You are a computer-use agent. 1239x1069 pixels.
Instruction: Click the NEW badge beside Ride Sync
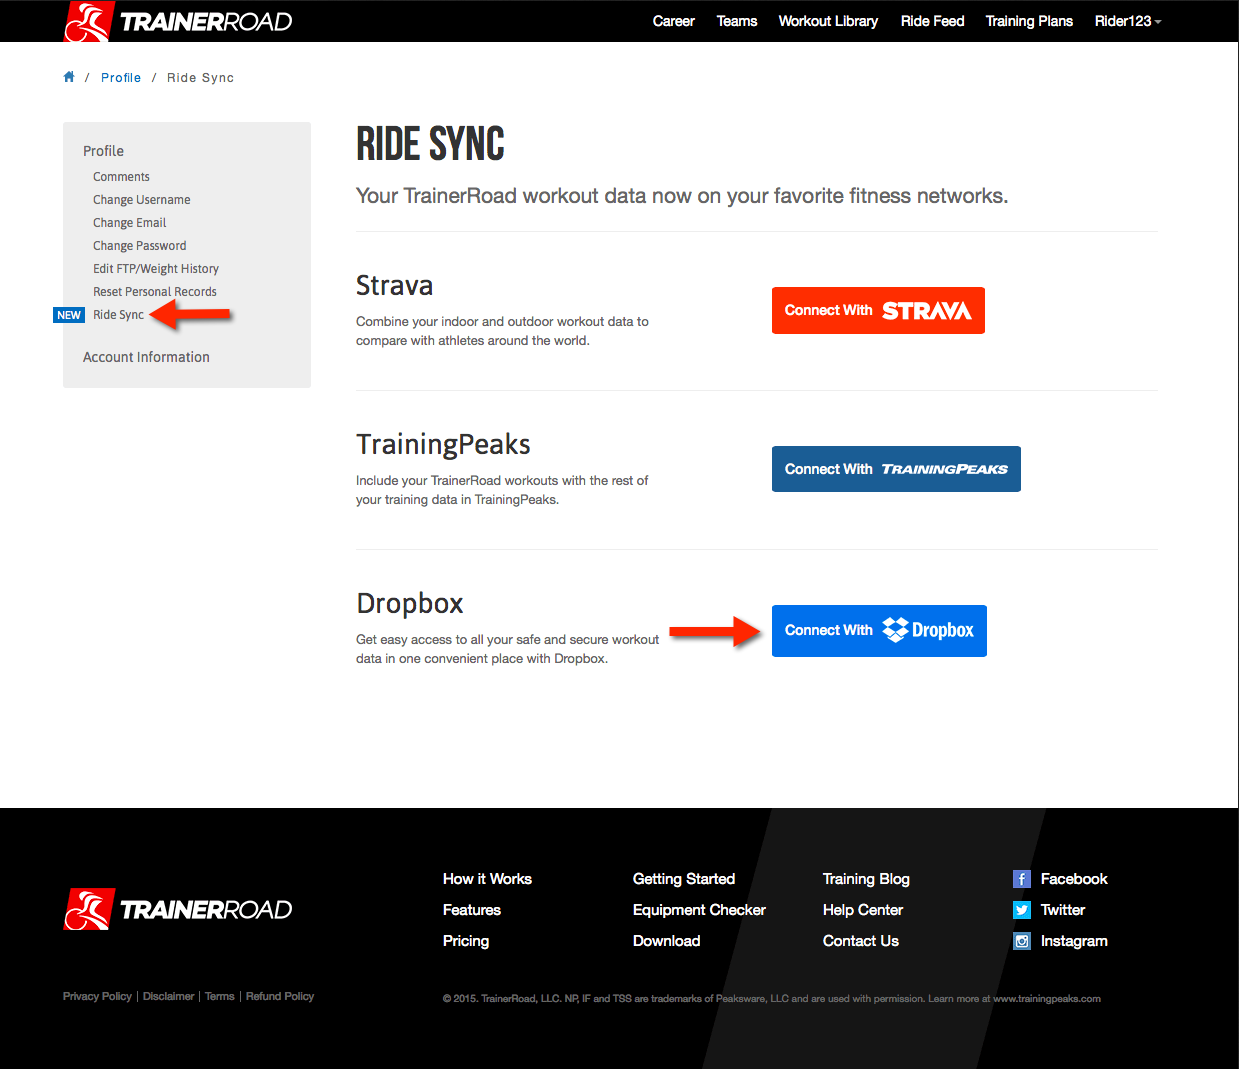click(69, 315)
